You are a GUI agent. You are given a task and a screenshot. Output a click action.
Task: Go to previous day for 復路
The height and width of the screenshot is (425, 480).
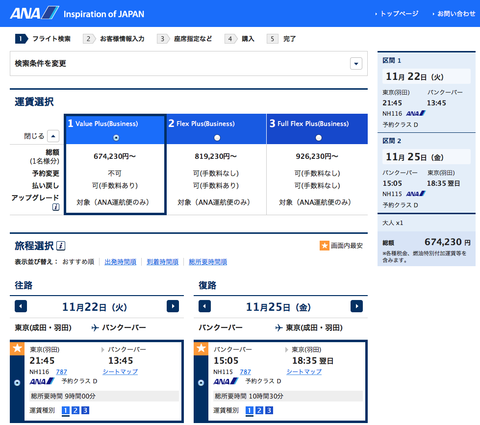pos(205,306)
